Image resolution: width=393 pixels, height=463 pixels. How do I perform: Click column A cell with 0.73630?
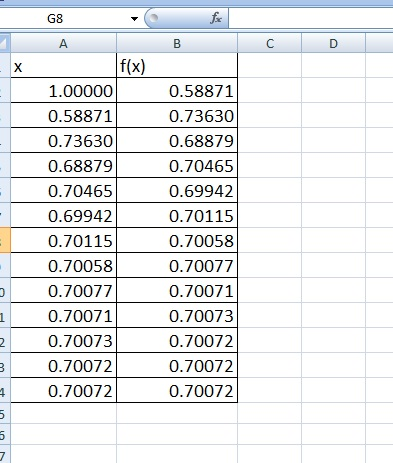point(64,140)
